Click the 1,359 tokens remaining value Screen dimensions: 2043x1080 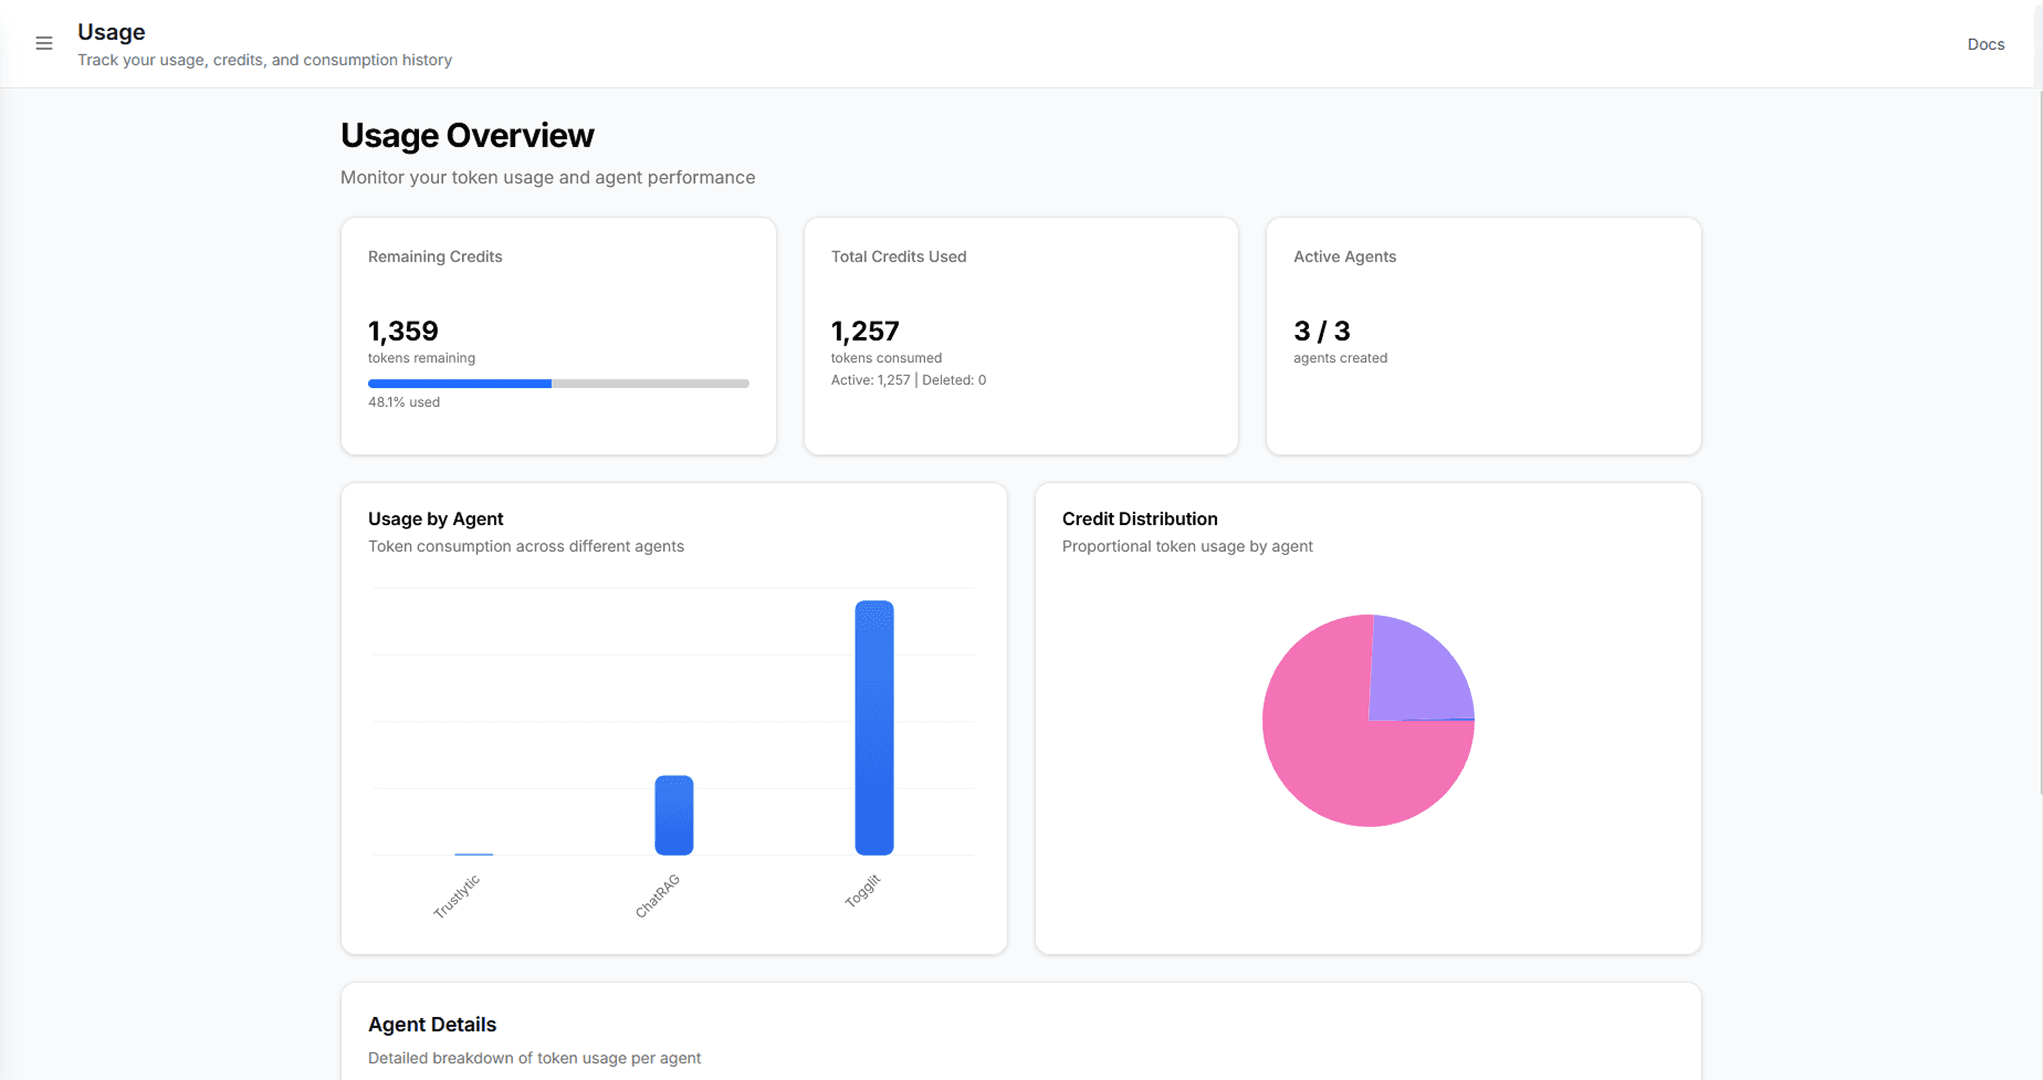[403, 331]
